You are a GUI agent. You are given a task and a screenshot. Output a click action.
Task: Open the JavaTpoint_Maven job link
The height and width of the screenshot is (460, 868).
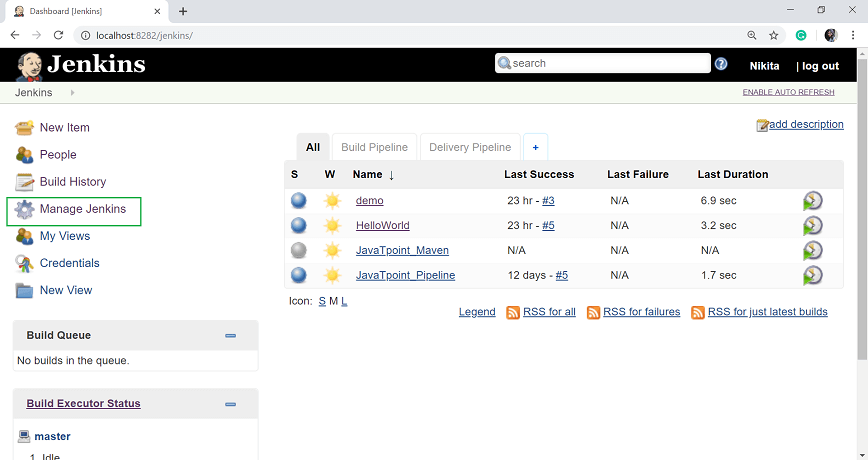pyautogui.click(x=402, y=251)
